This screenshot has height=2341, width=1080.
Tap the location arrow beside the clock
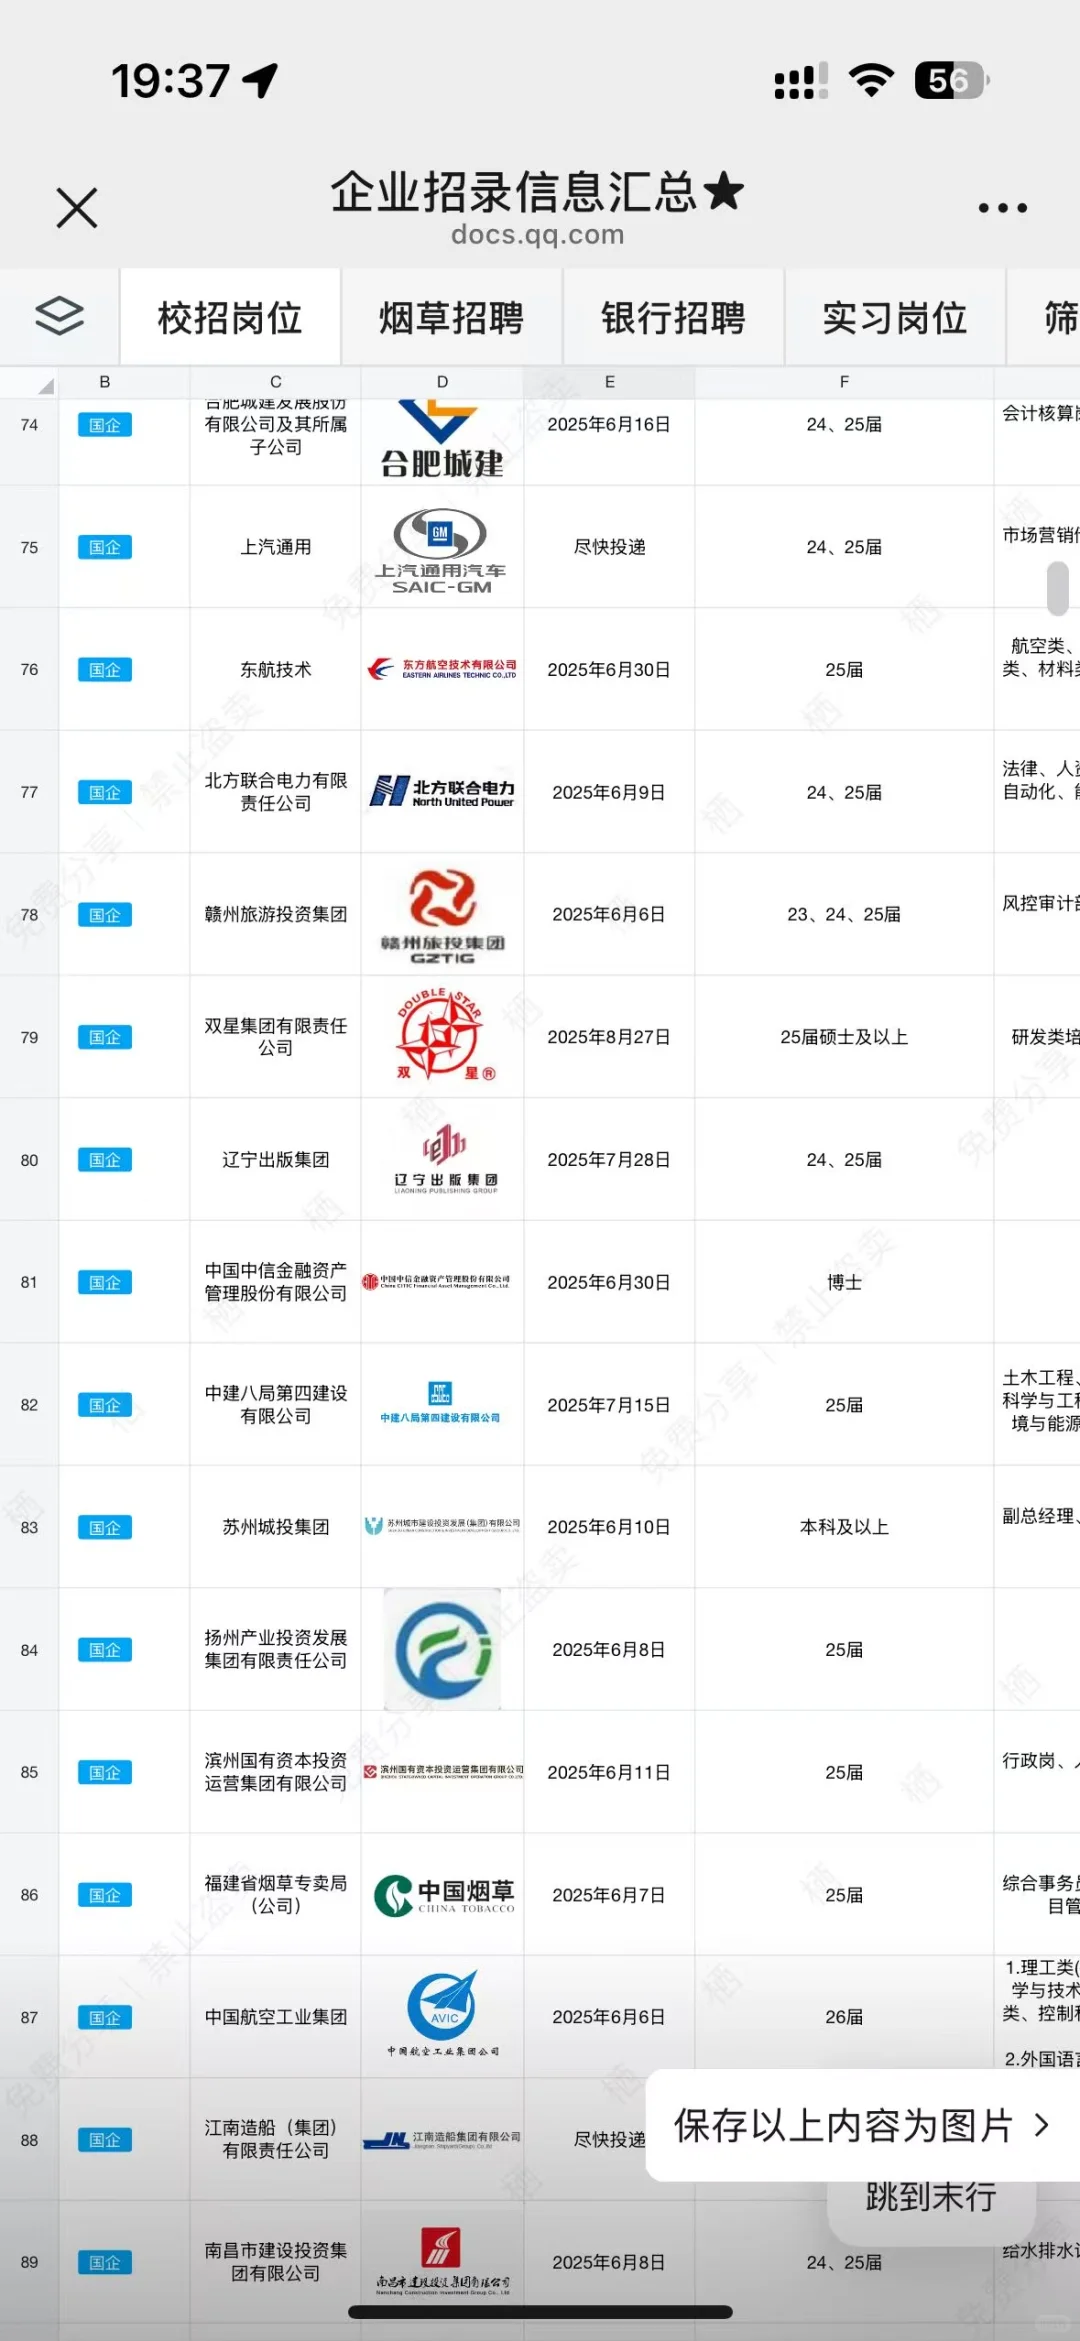pos(261,80)
